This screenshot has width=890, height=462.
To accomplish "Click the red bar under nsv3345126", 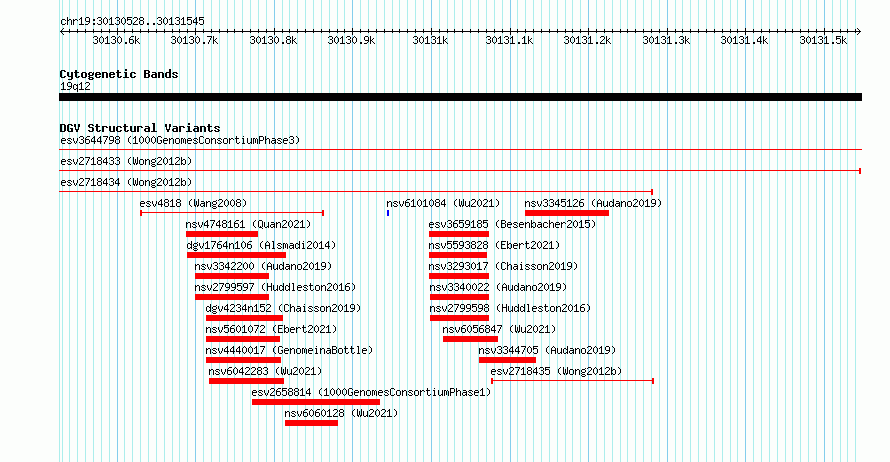I will [x=567, y=213].
